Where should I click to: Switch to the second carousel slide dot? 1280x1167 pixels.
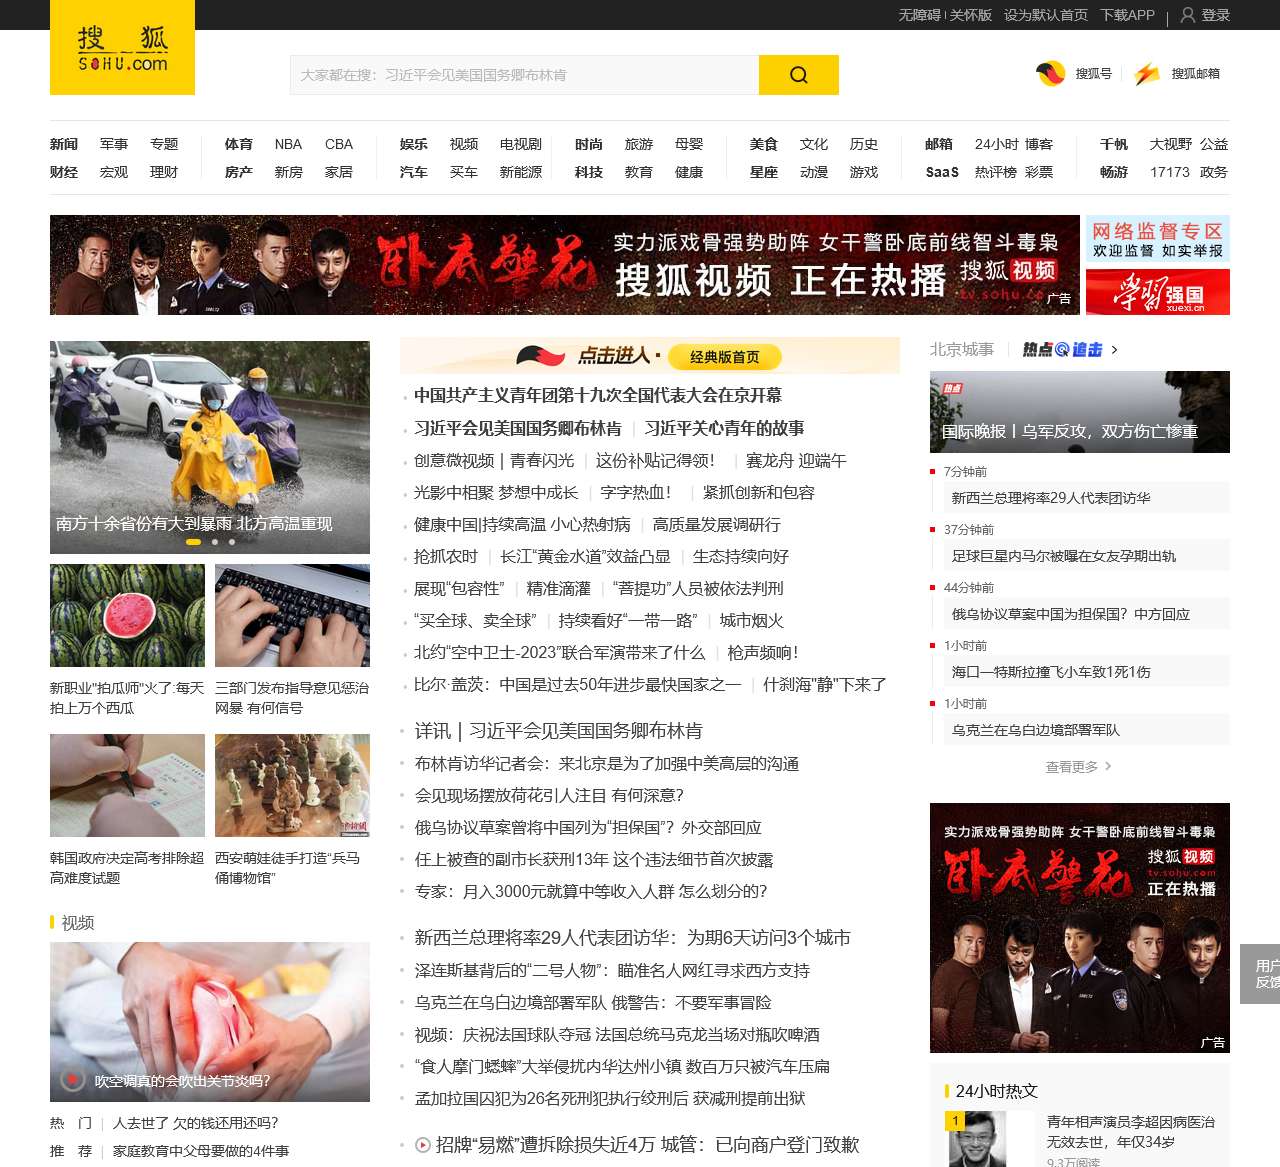(x=214, y=542)
